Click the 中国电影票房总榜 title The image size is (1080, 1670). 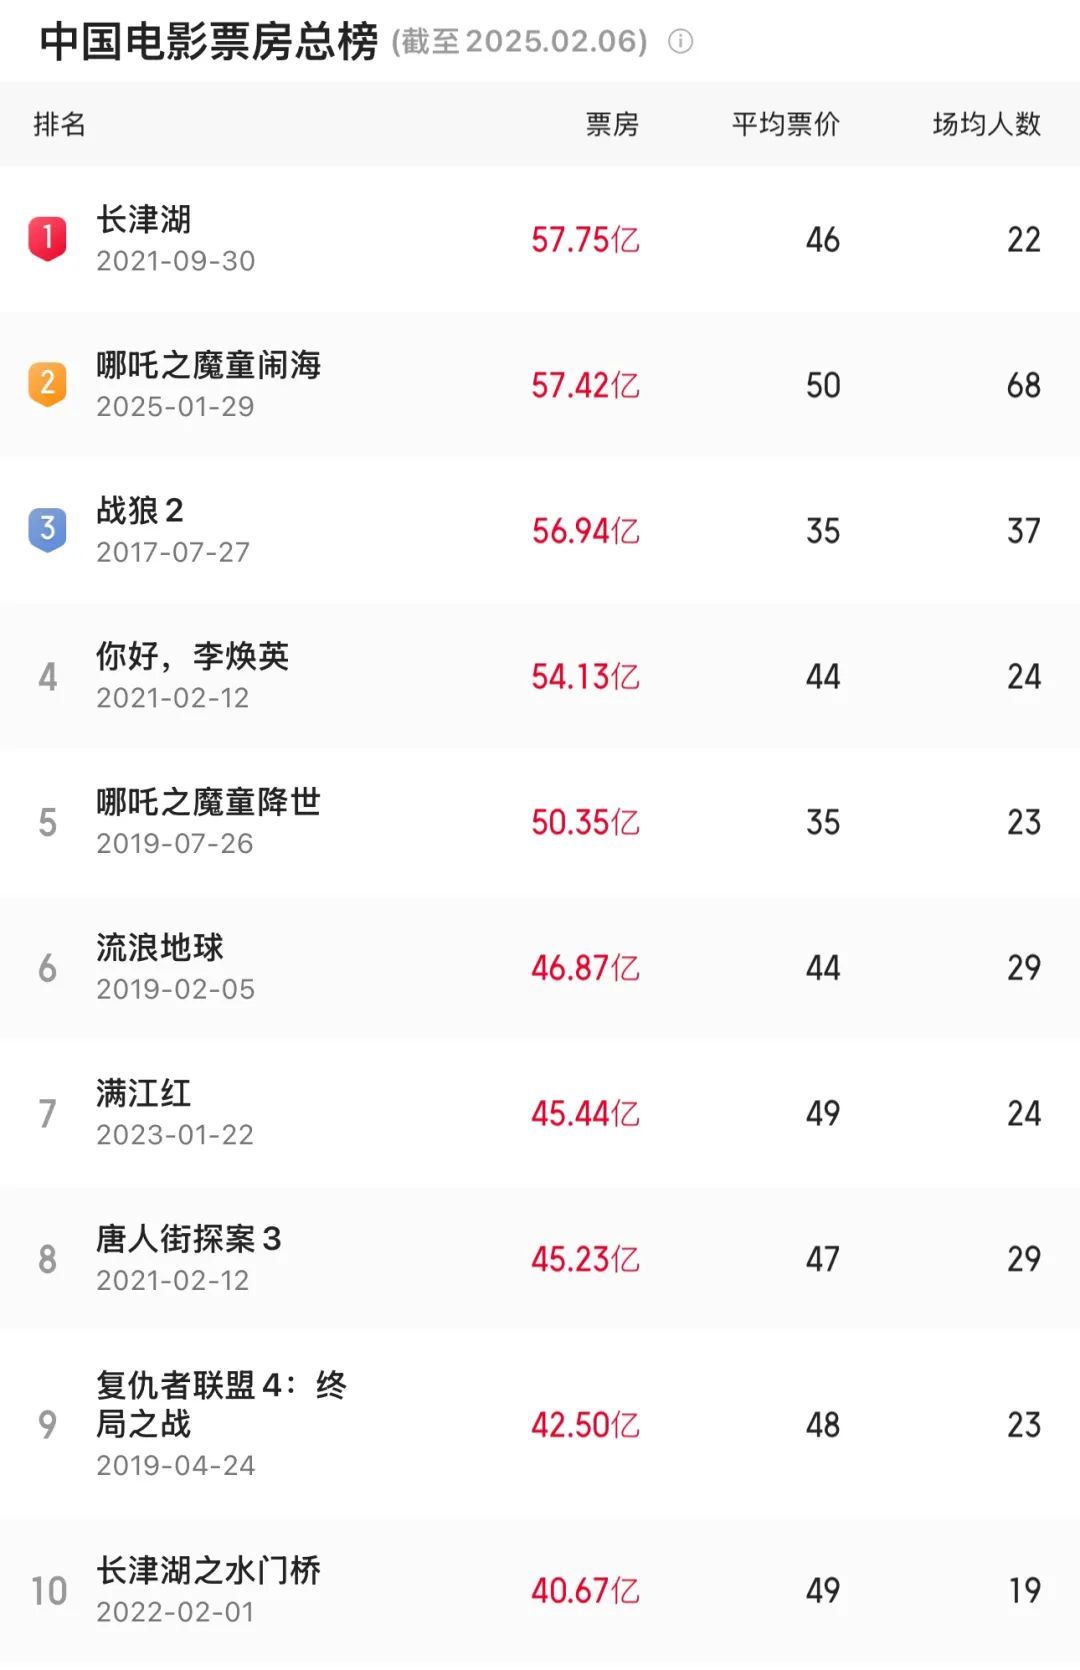click(x=209, y=42)
